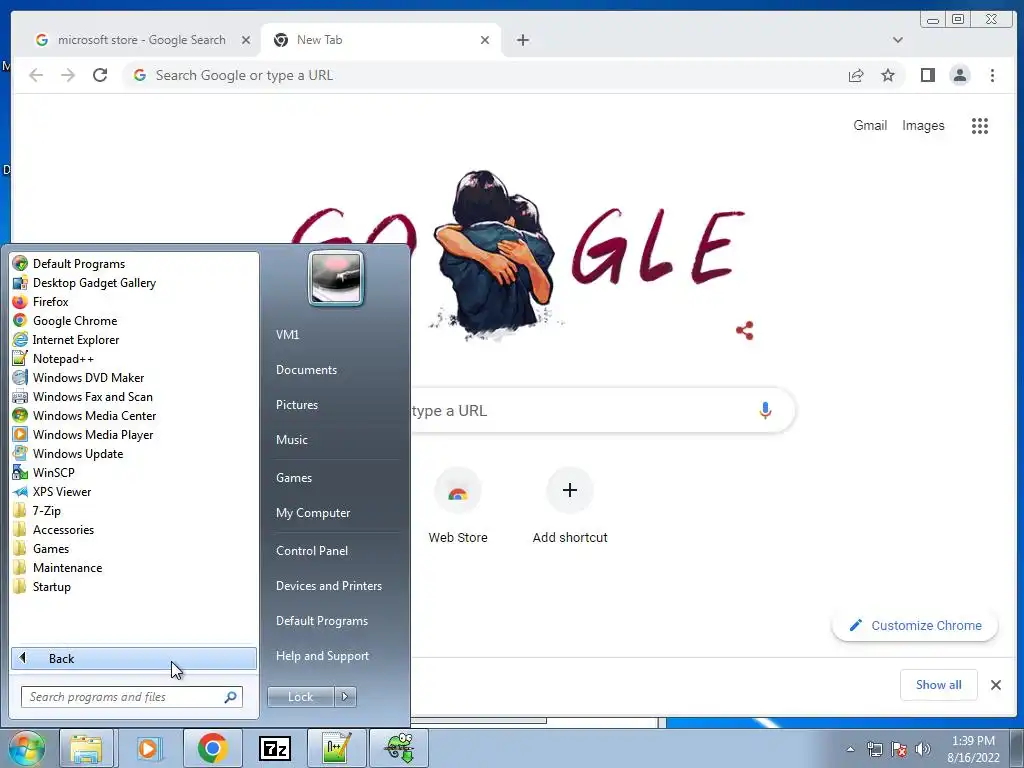Click the Search programs and files box
The width and height of the screenshot is (1024, 768).
(x=131, y=697)
